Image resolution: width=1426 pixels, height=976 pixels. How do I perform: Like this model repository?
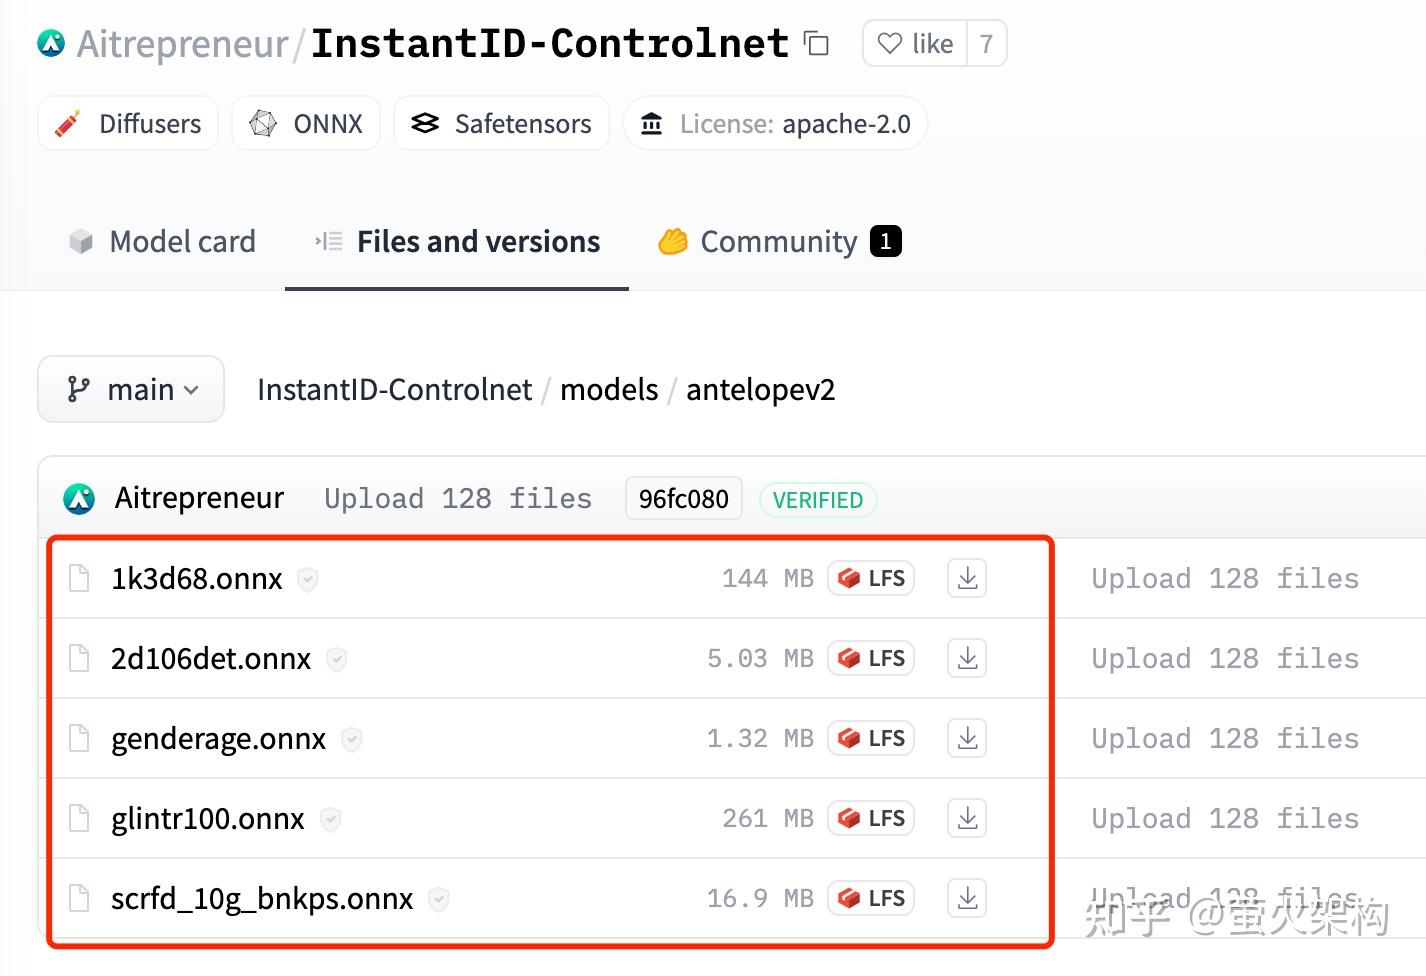coord(915,44)
